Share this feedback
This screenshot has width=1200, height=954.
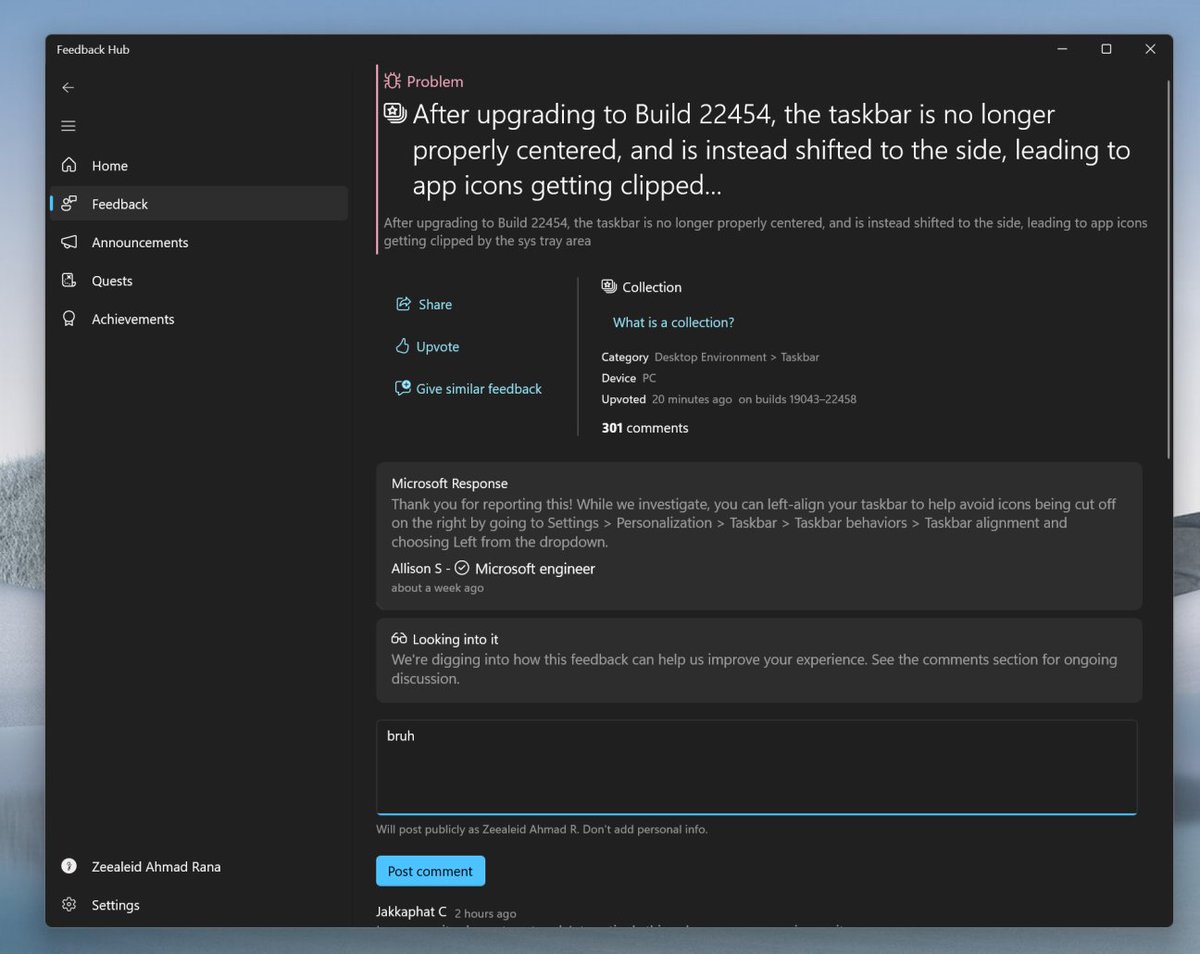[424, 304]
